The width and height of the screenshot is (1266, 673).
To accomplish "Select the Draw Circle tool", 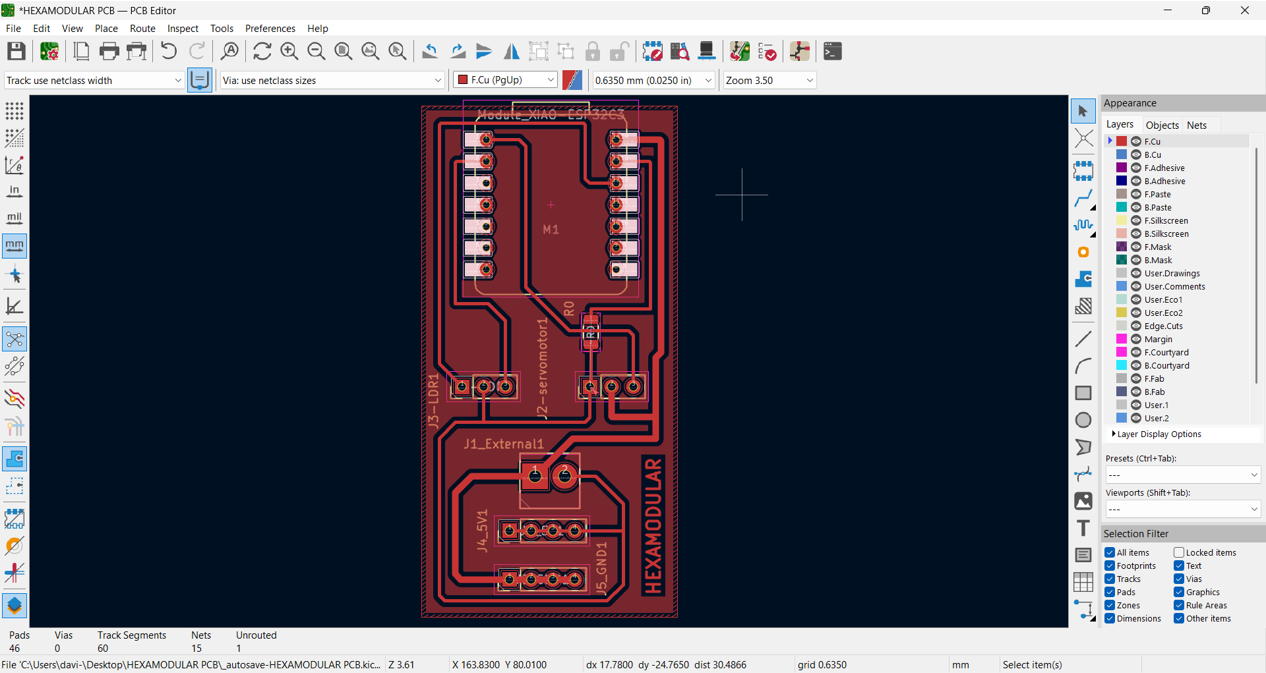I will (1083, 420).
